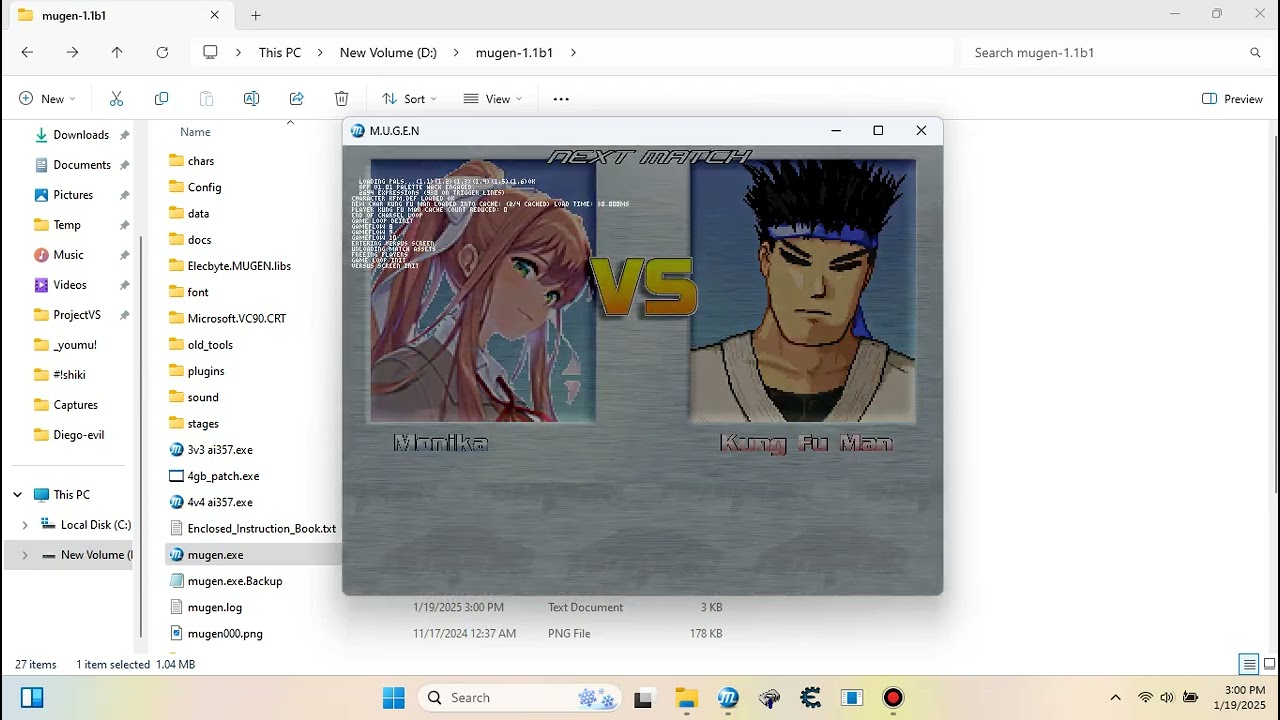Open Documents in the navigation pane
Image resolution: width=1280 pixels, height=720 pixels.
click(x=82, y=165)
